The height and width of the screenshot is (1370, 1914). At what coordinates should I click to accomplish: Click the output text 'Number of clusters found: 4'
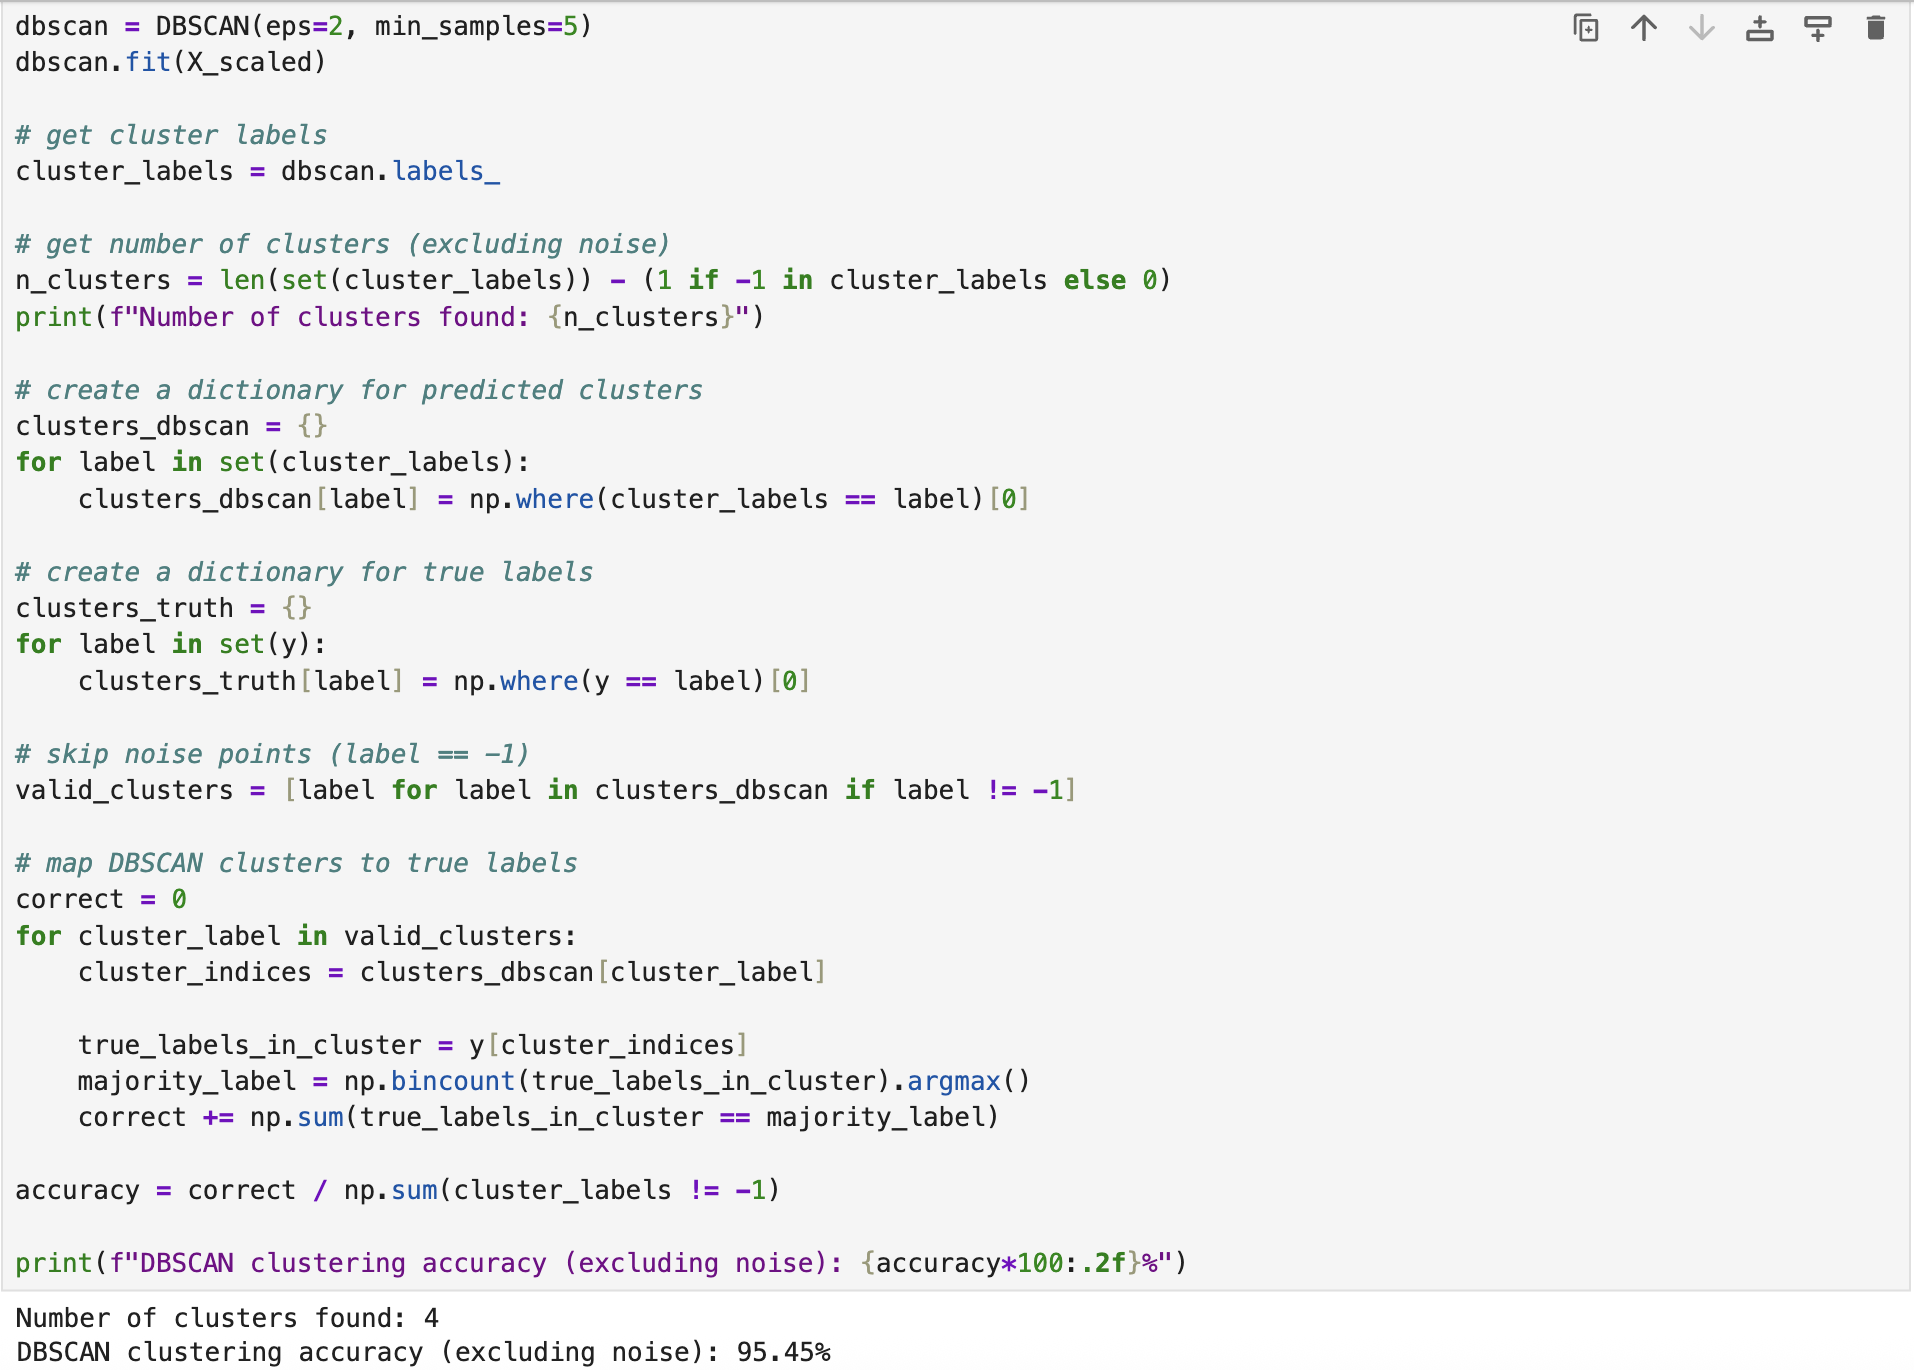(227, 1318)
